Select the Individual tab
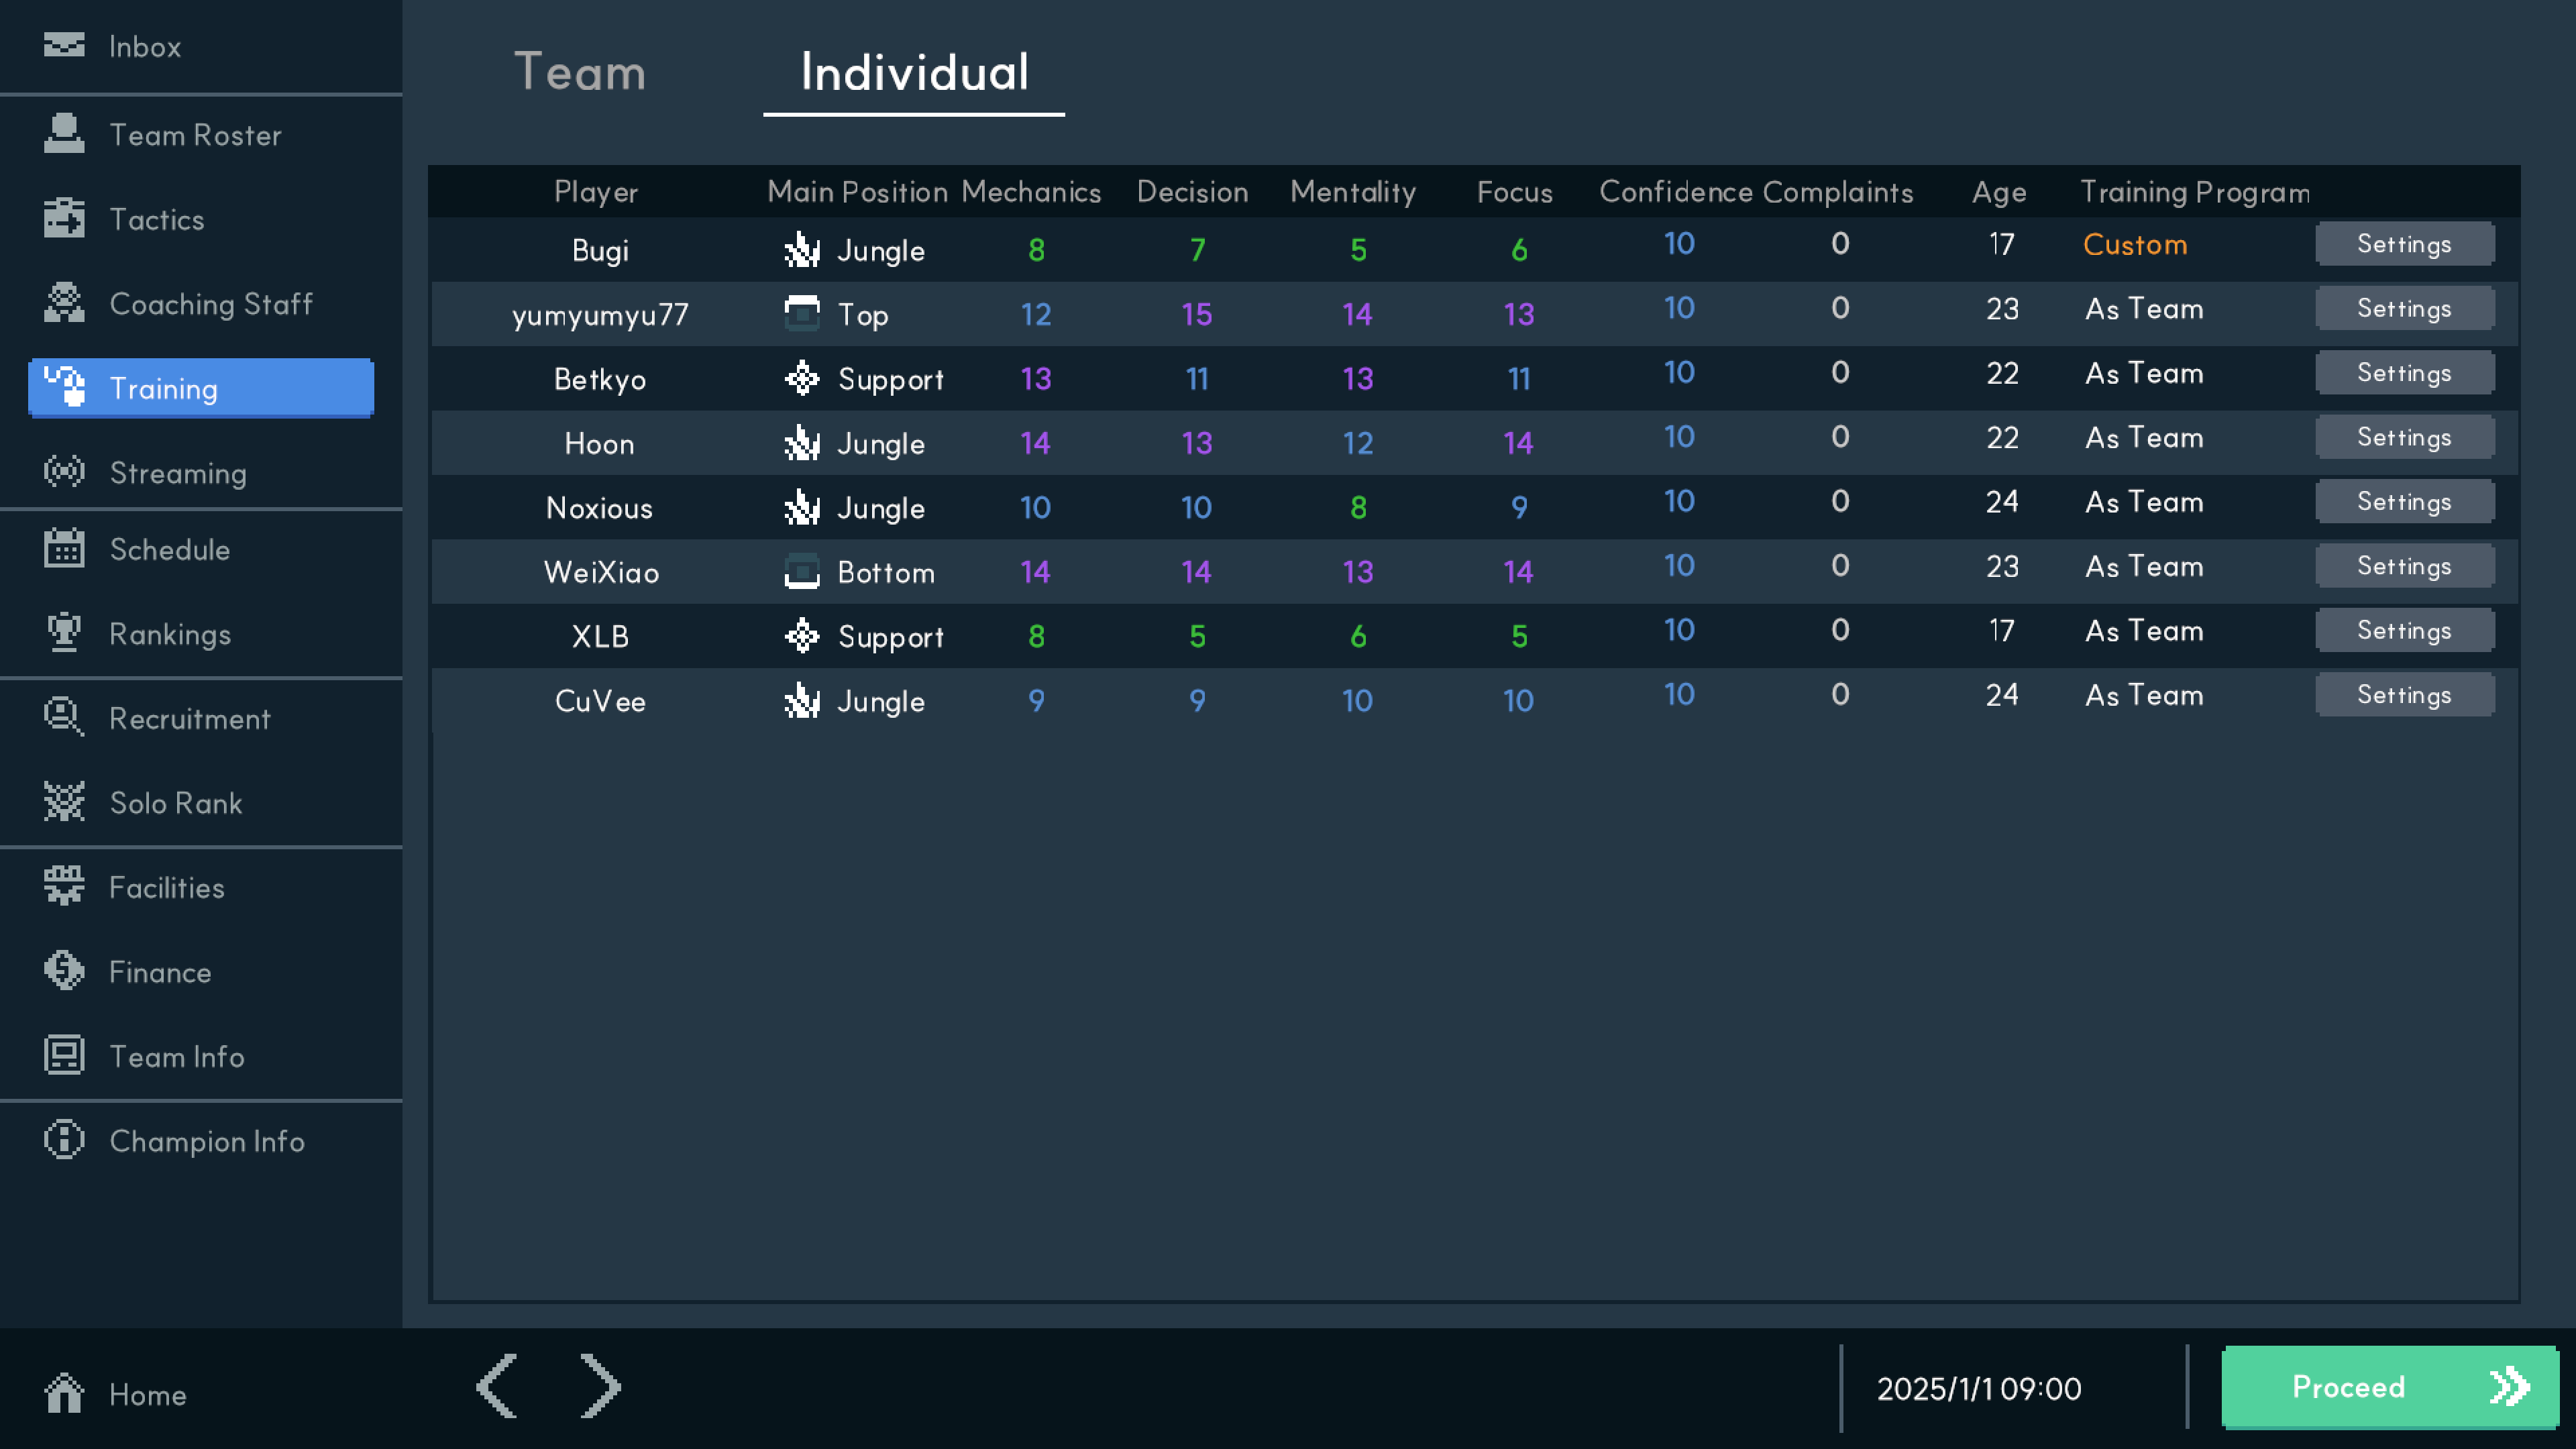Viewport: 2576px width, 1449px height. 914,72
